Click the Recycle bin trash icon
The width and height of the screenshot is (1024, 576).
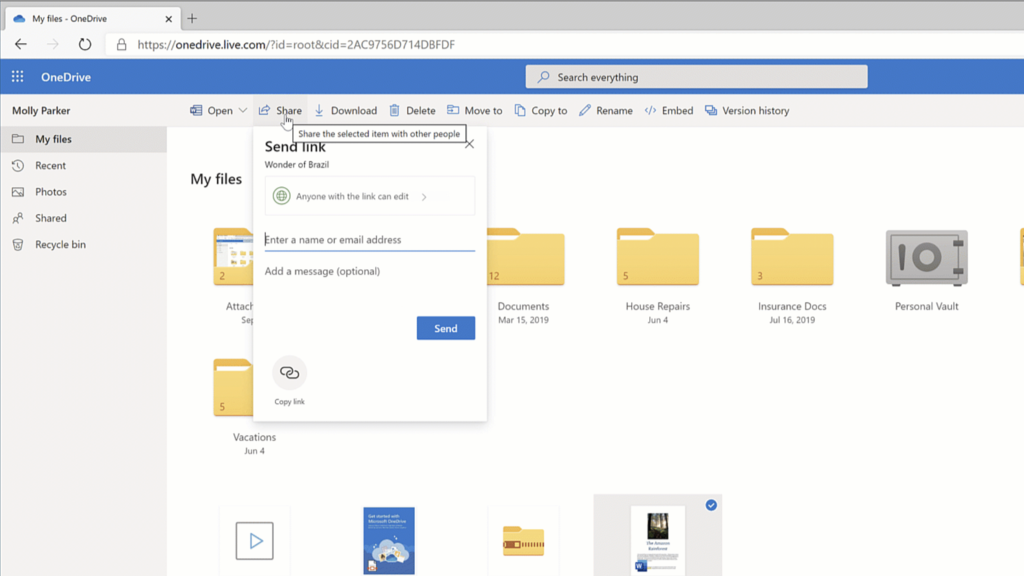coord(18,244)
